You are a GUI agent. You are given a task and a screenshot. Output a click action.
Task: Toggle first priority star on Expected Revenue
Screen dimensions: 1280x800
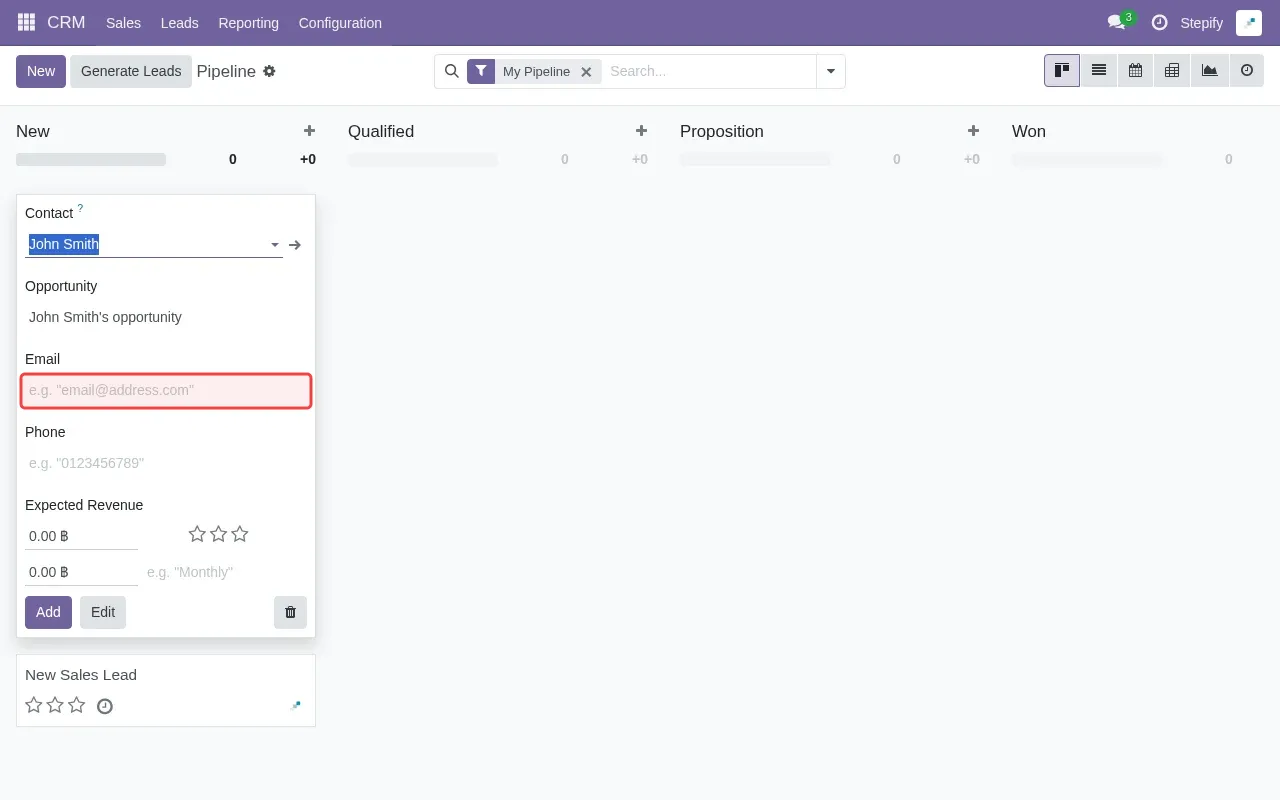pyautogui.click(x=197, y=534)
